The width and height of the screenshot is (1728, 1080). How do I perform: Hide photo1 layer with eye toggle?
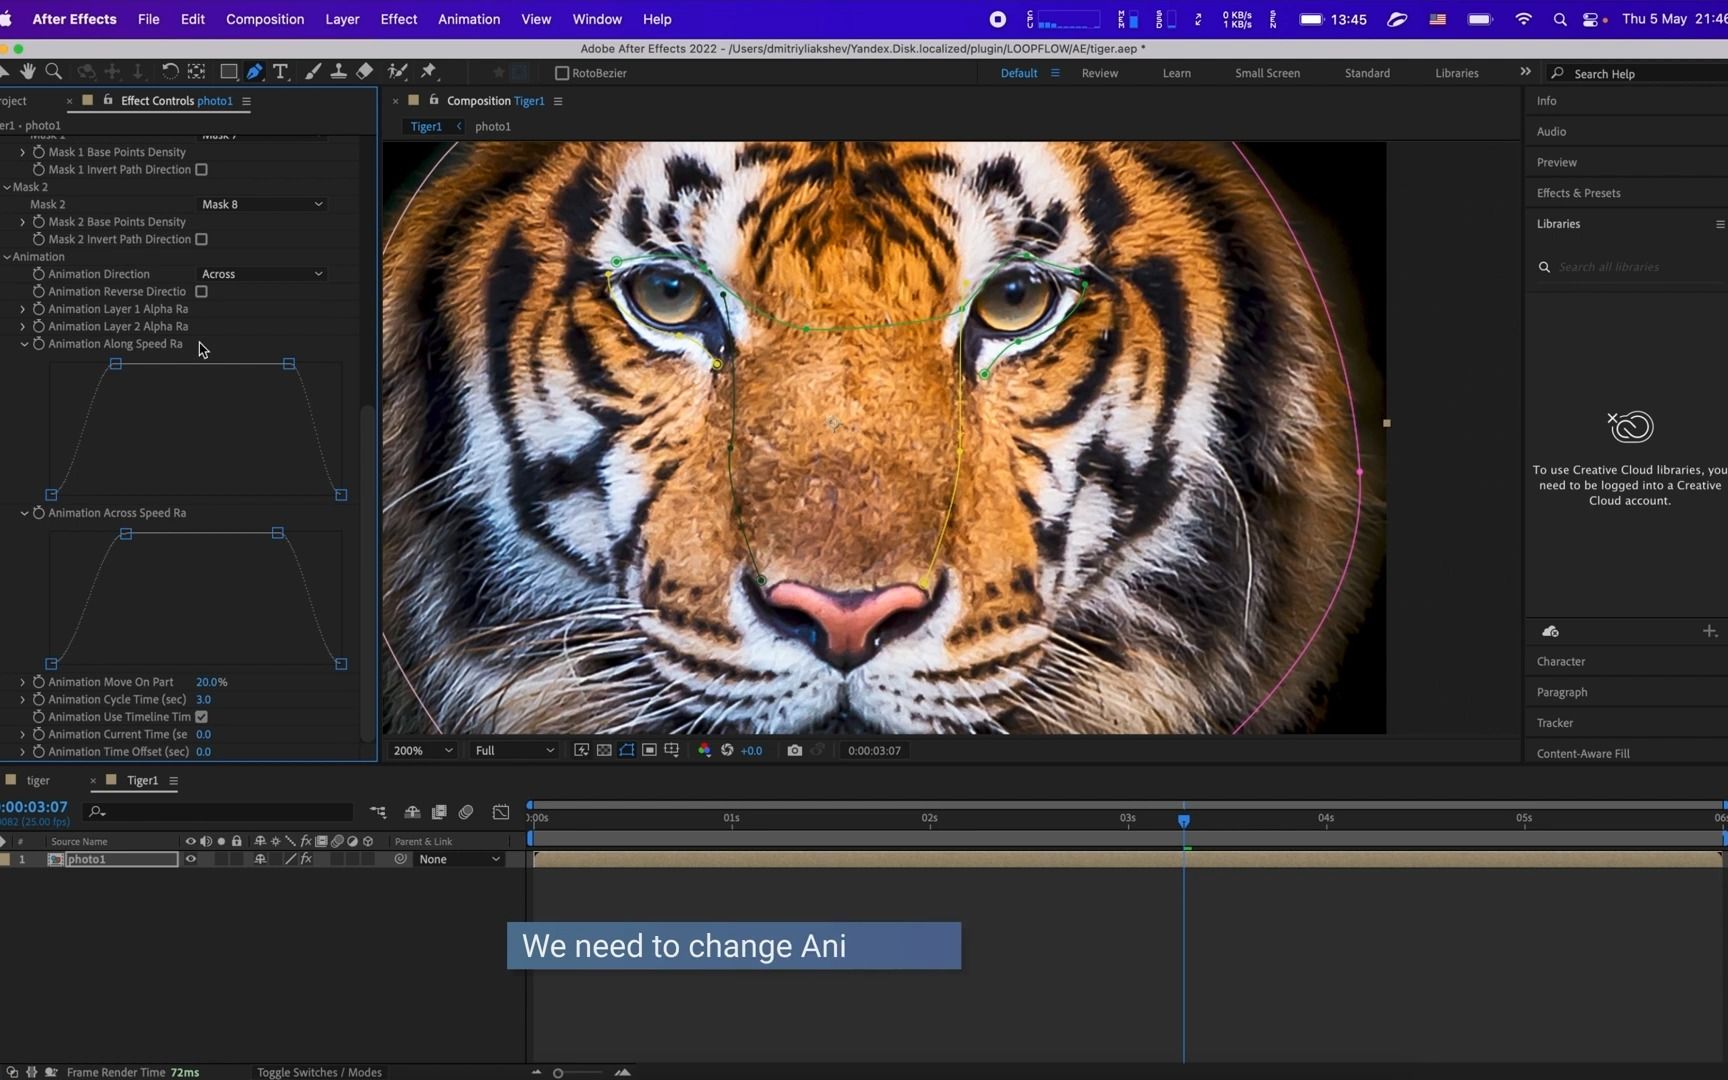pyautogui.click(x=191, y=859)
